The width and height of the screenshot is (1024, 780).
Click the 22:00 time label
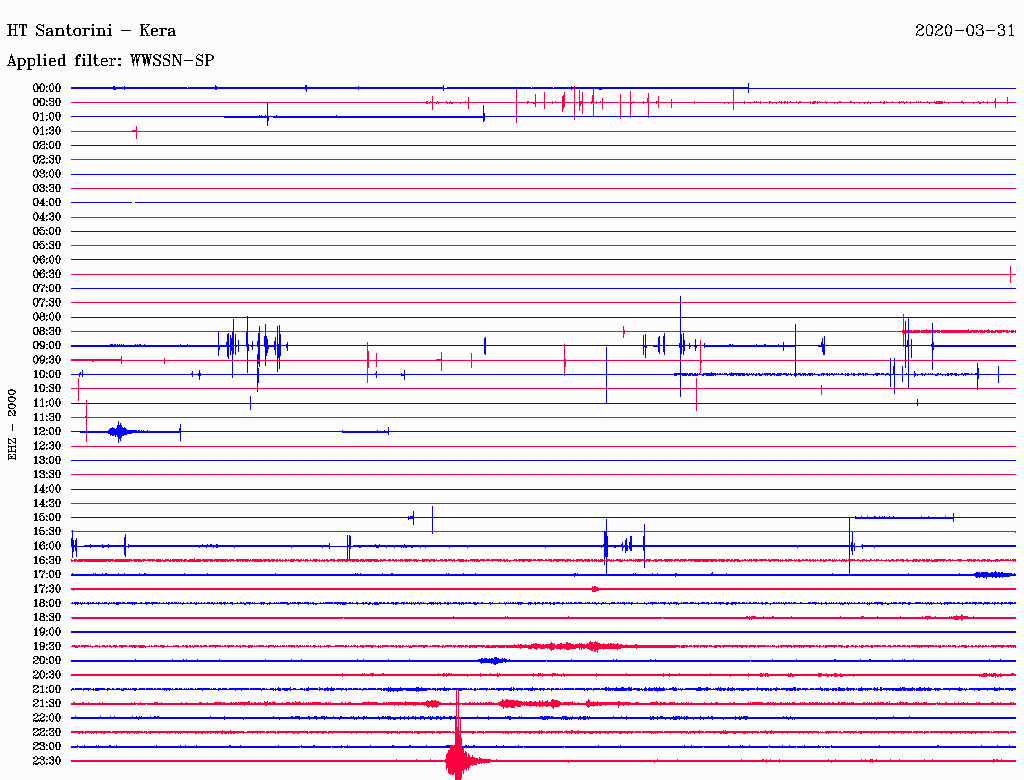(47, 717)
